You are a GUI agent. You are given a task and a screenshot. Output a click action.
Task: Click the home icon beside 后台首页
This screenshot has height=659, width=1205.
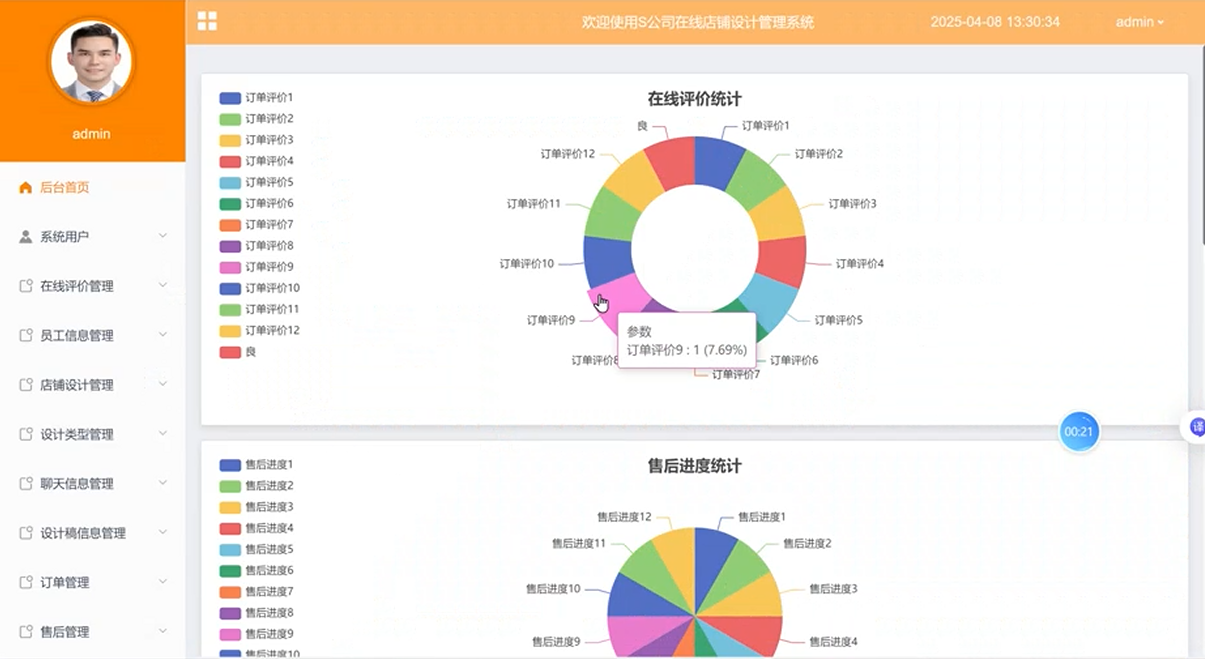tap(26, 187)
